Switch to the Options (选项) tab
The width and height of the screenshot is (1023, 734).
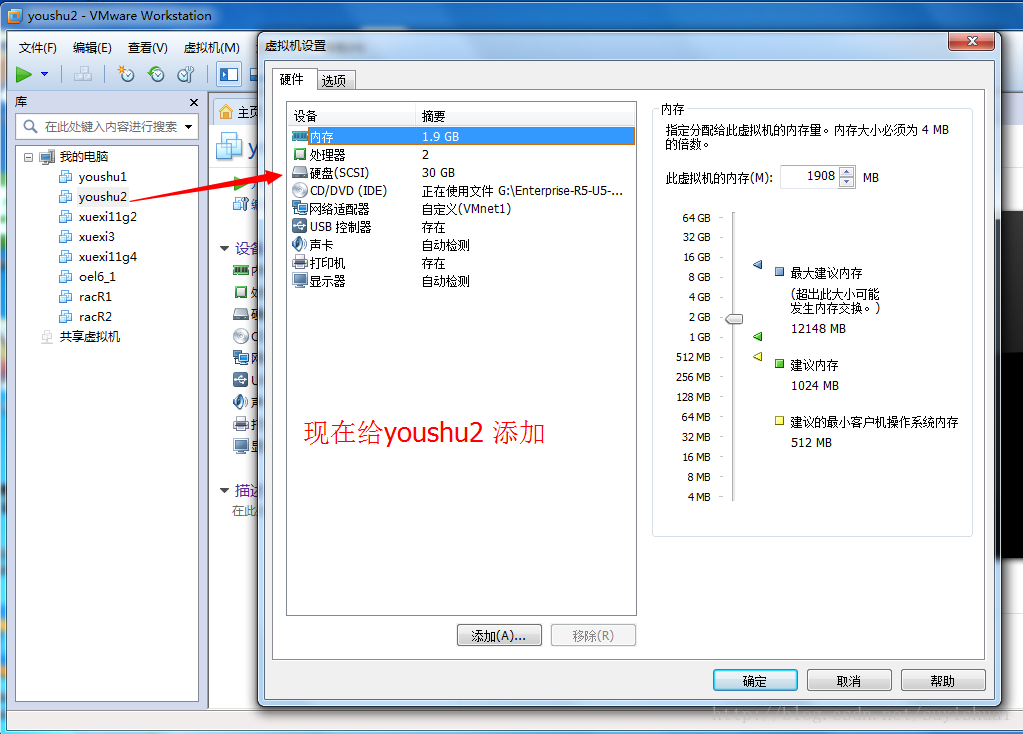334,80
